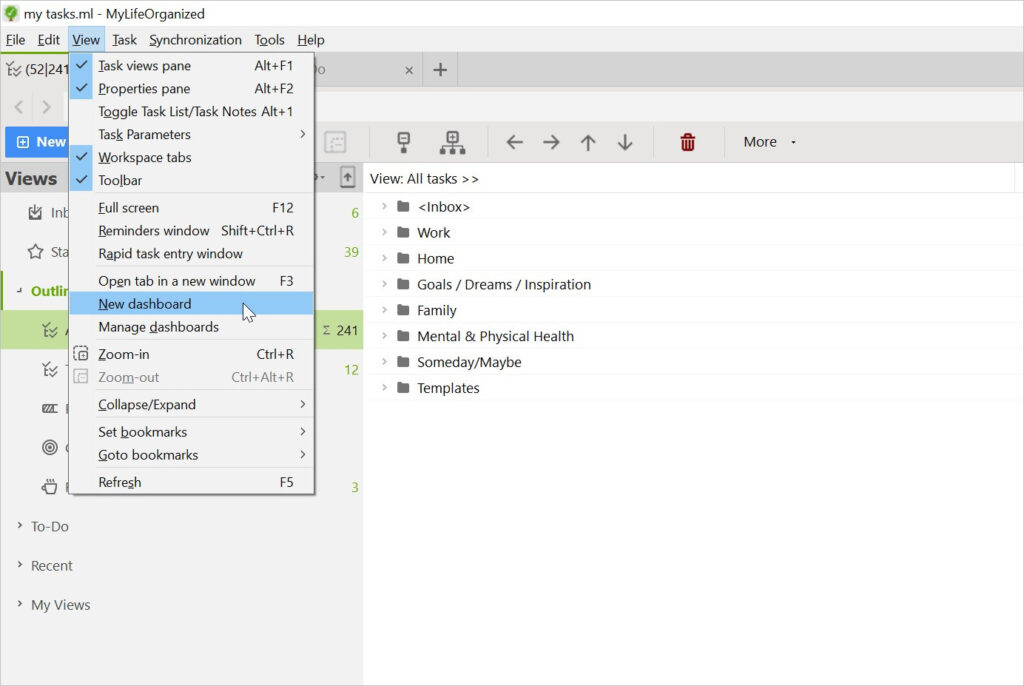Open the Synchronization menu
The image size is (1024, 686).
coord(195,40)
